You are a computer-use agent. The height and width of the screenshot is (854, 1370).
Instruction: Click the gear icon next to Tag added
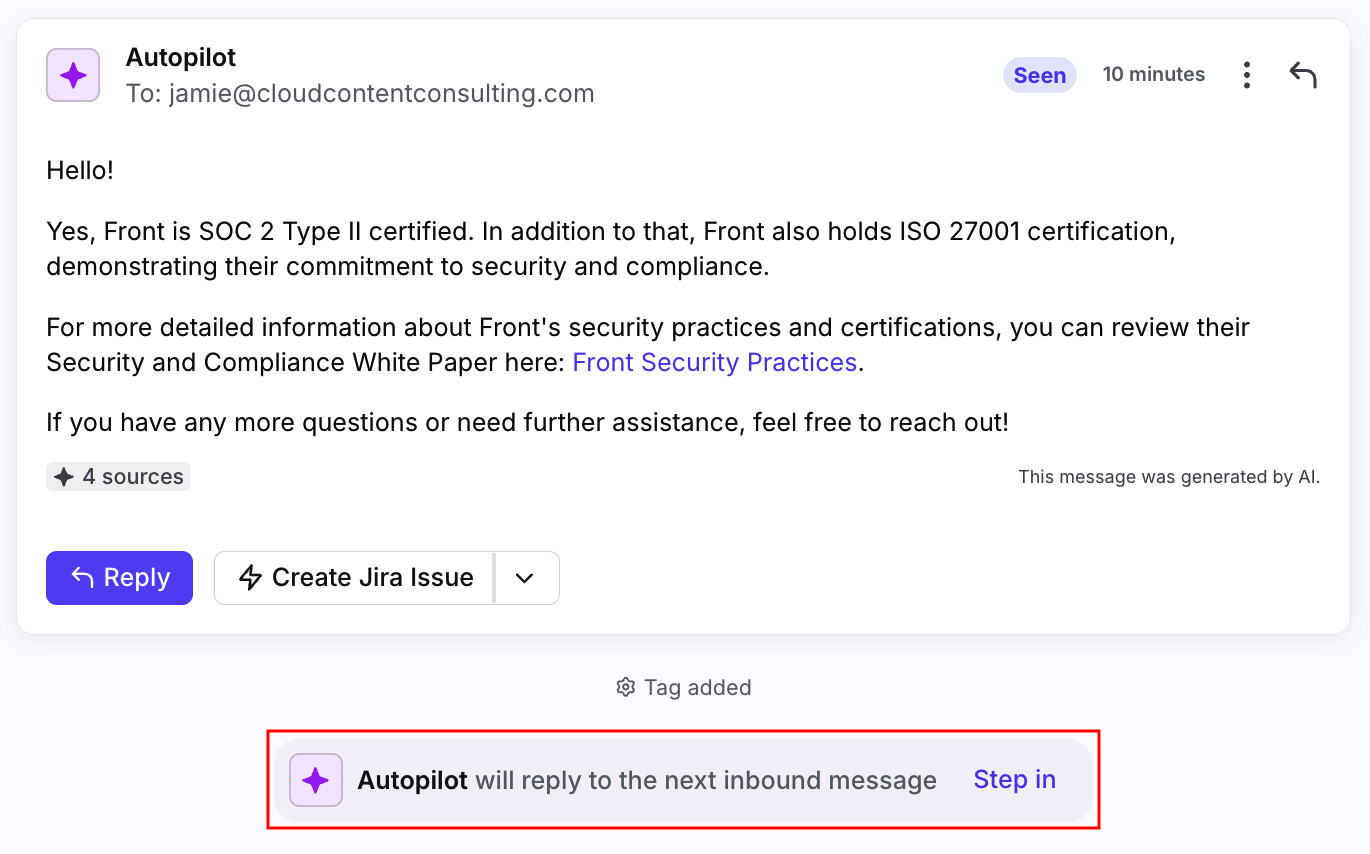(626, 688)
